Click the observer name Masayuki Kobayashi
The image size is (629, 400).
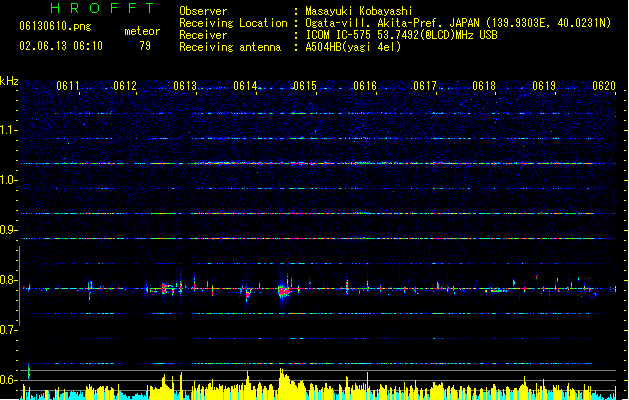coord(359,11)
